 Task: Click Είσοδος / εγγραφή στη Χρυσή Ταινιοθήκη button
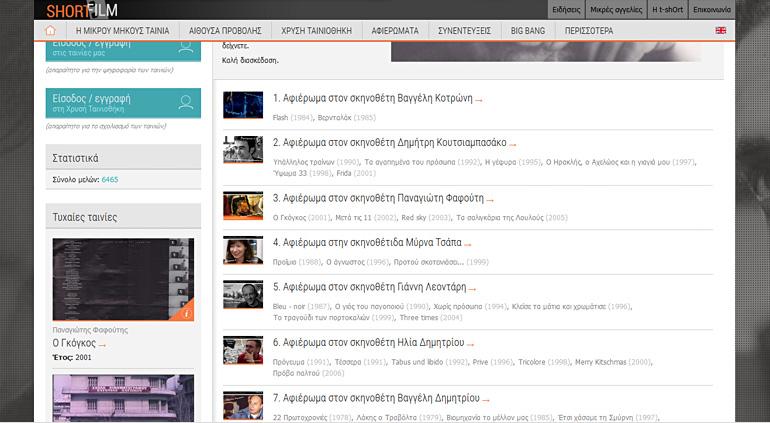[110, 102]
